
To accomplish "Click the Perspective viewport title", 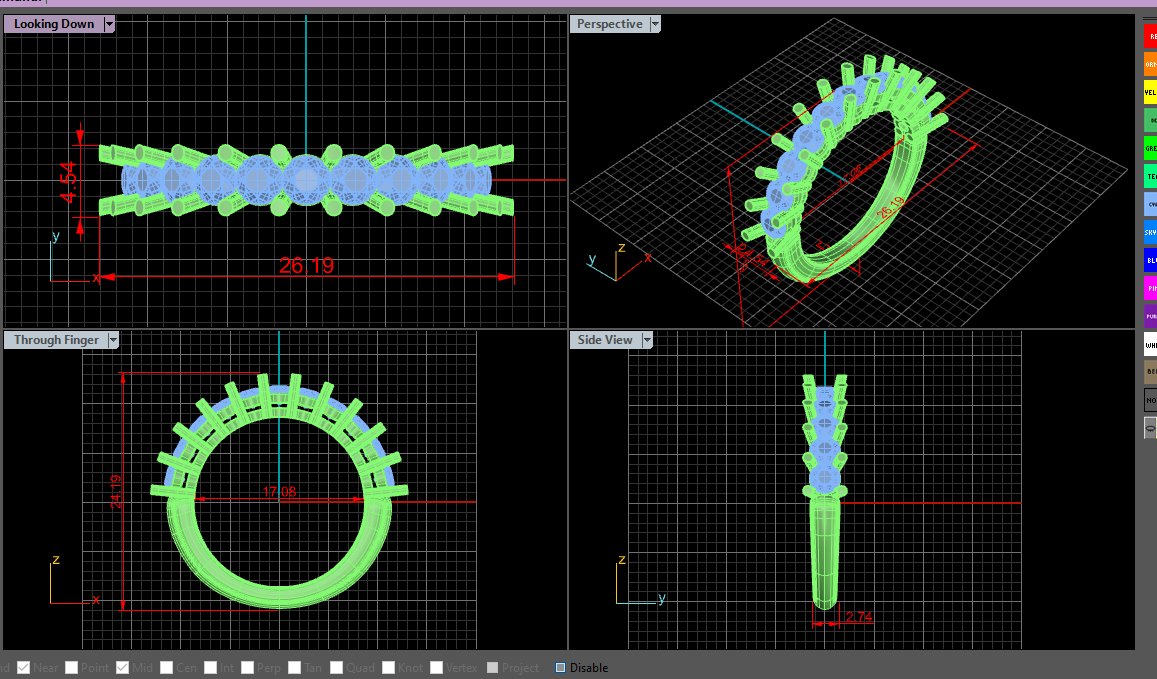I will pyautogui.click(x=609, y=24).
